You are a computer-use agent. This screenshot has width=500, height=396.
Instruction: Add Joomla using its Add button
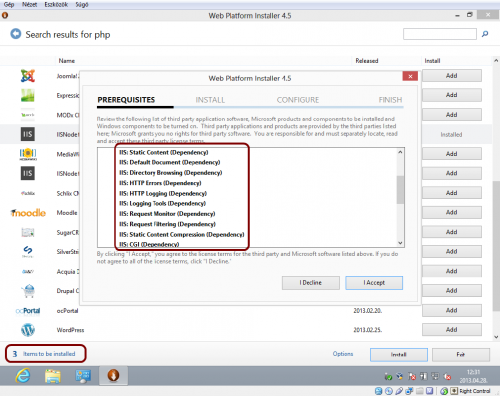(x=452, y=76)
